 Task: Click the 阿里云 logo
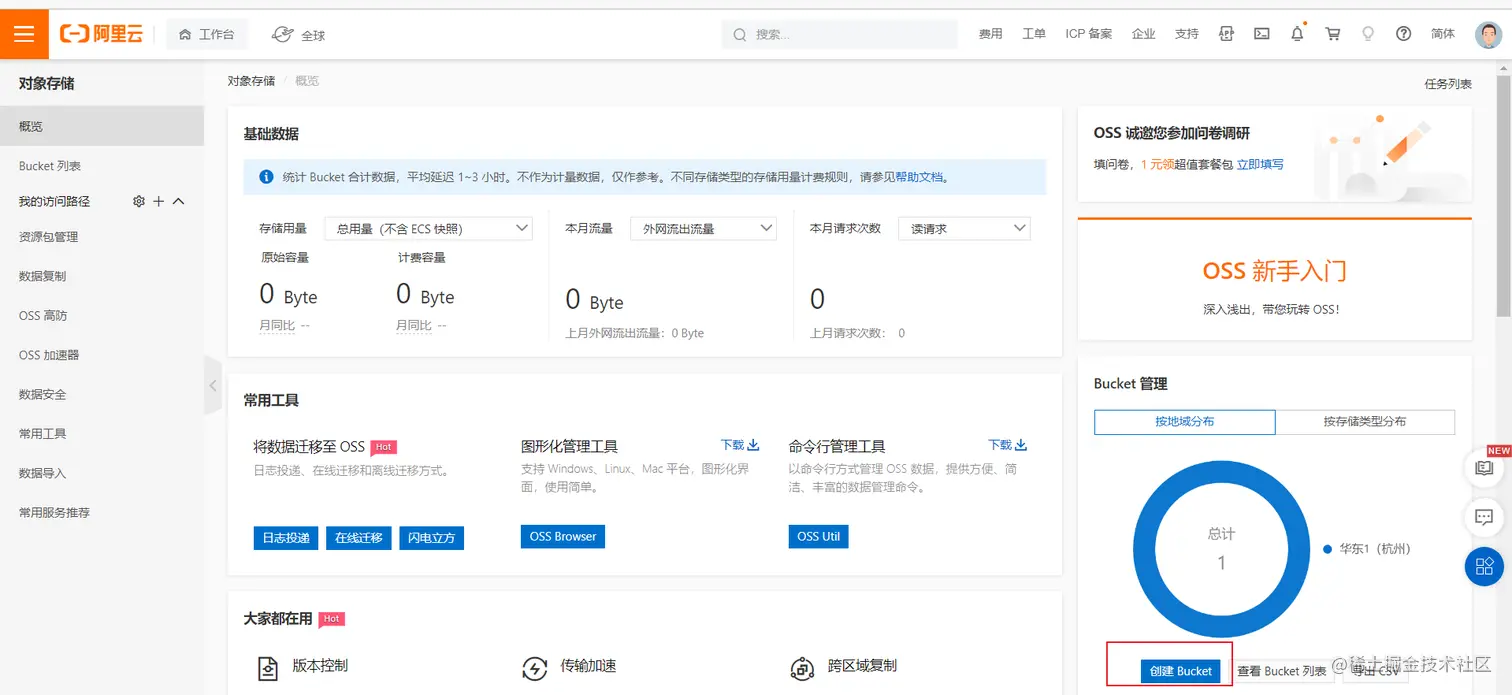[101, 34]
